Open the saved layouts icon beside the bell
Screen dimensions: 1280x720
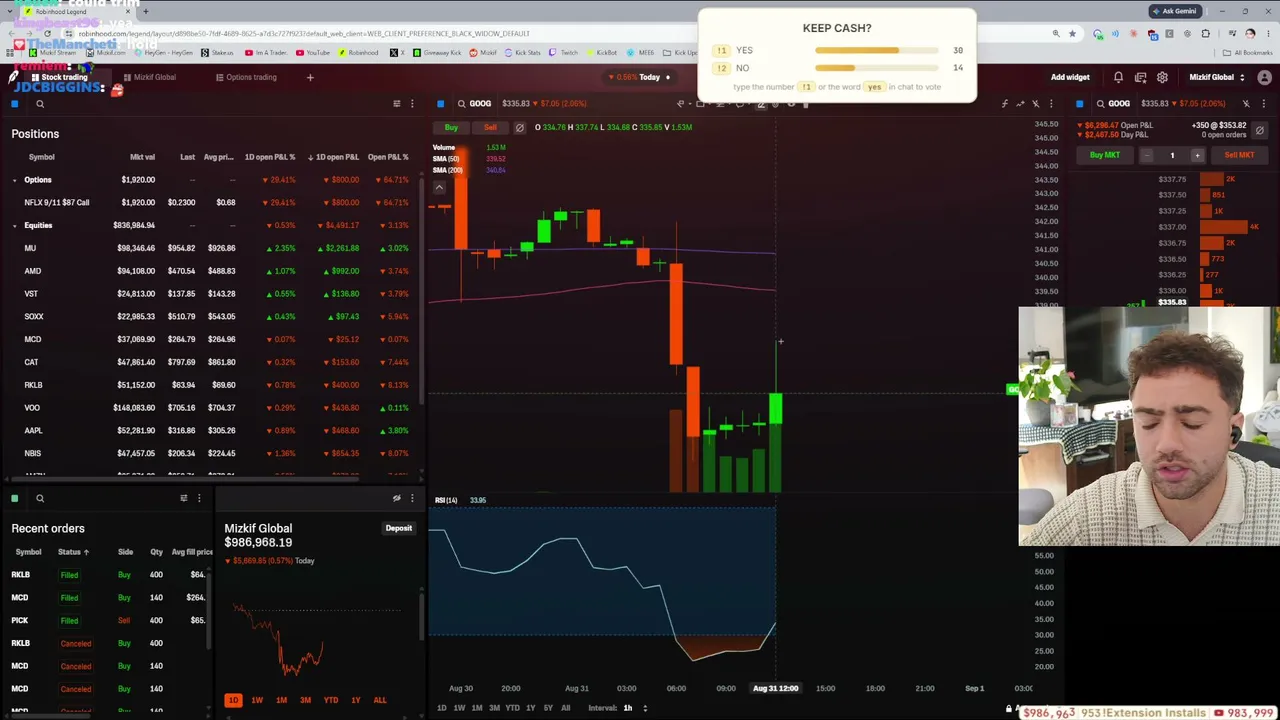[x=1140, y=77]
